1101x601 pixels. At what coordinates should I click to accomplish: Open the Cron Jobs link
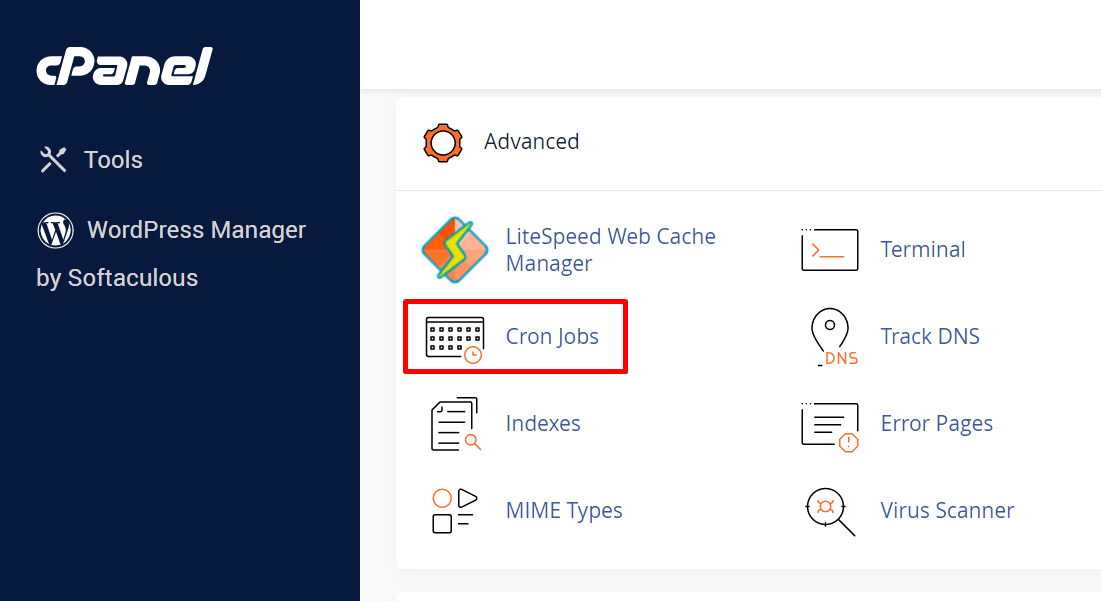553,337
